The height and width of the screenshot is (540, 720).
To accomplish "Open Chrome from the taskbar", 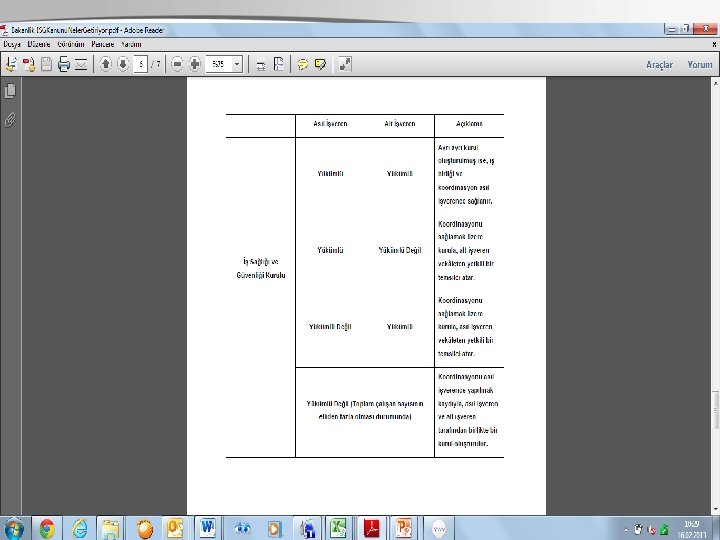I will coord(47,529).
